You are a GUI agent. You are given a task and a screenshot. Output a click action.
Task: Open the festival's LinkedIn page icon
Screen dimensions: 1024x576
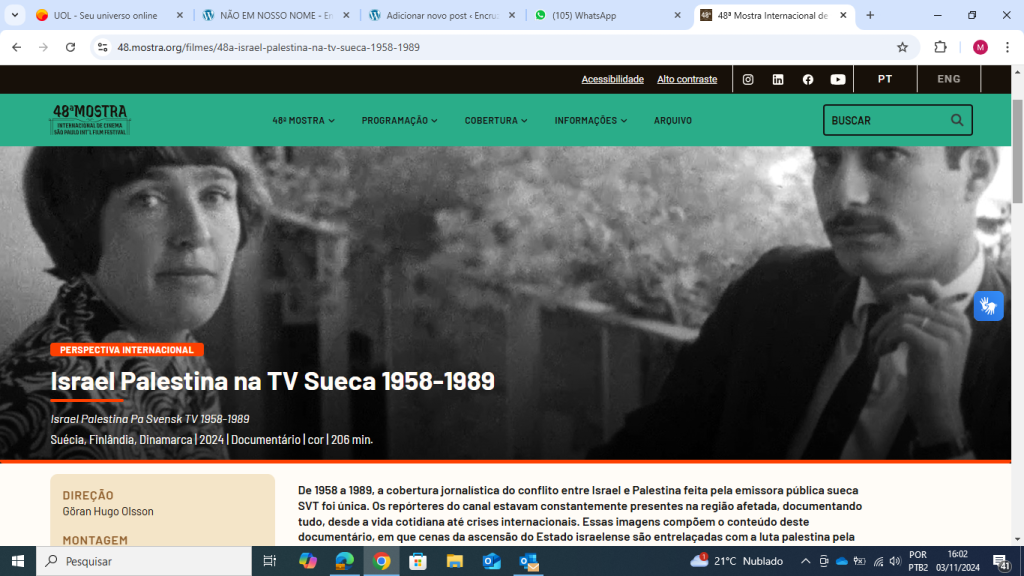(778, 80)
